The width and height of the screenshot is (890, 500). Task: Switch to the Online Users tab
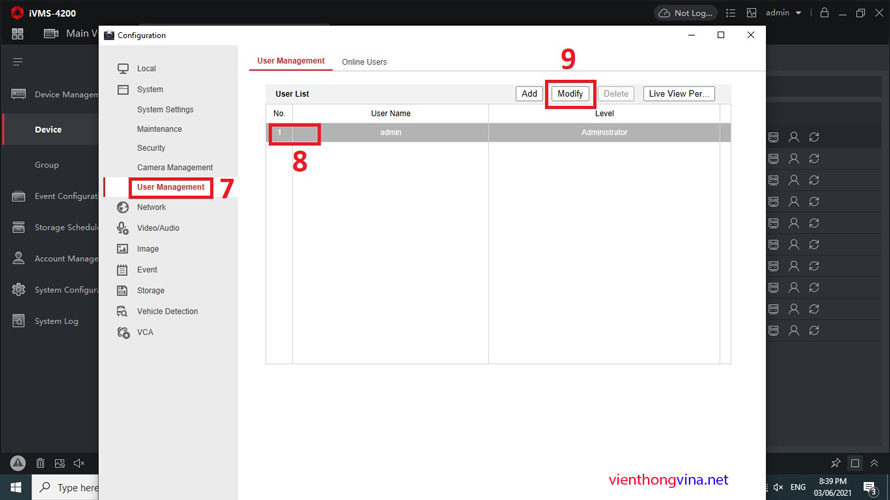coord(364,62)
